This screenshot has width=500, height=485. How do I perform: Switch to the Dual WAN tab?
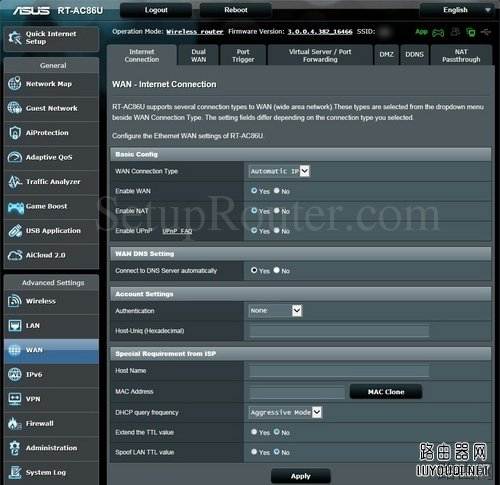[198, 55]
